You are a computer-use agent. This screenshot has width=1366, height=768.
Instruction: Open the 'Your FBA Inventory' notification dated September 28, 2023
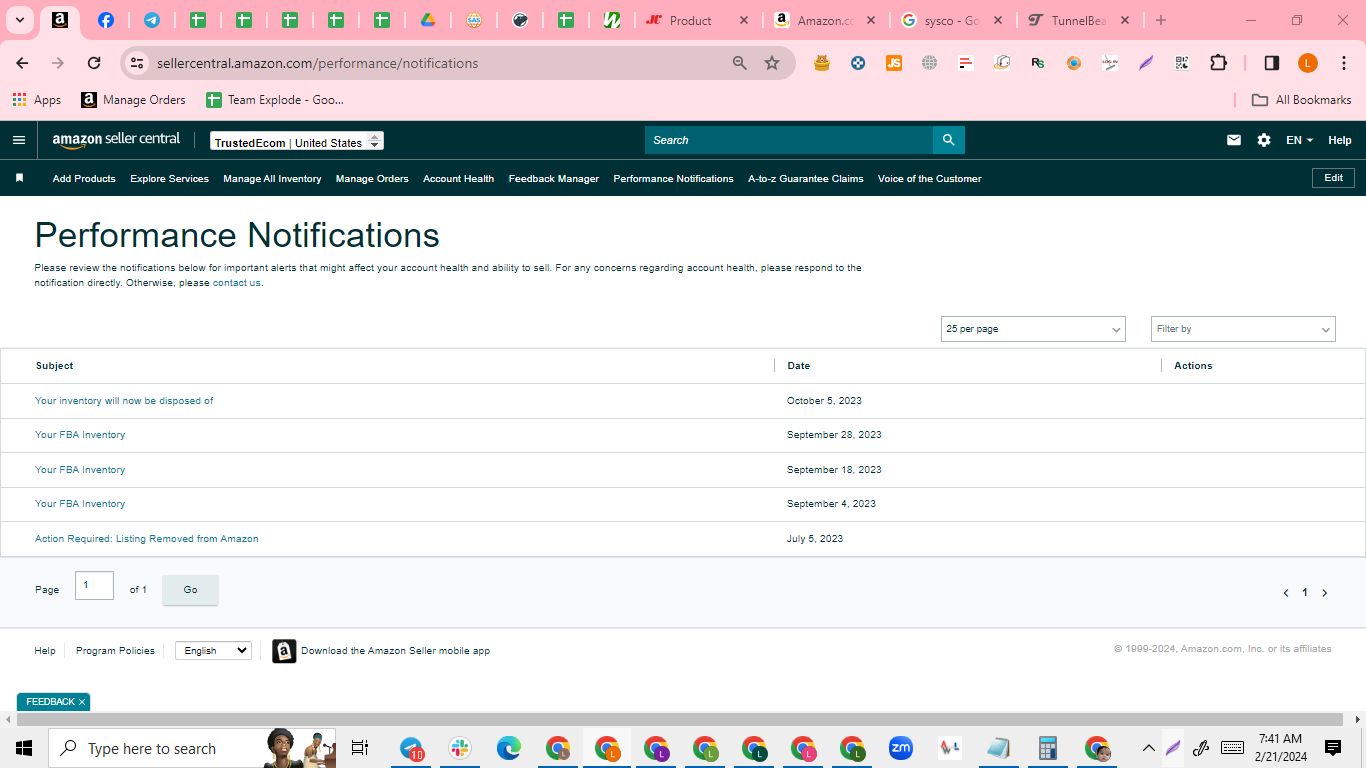[80, 435]
